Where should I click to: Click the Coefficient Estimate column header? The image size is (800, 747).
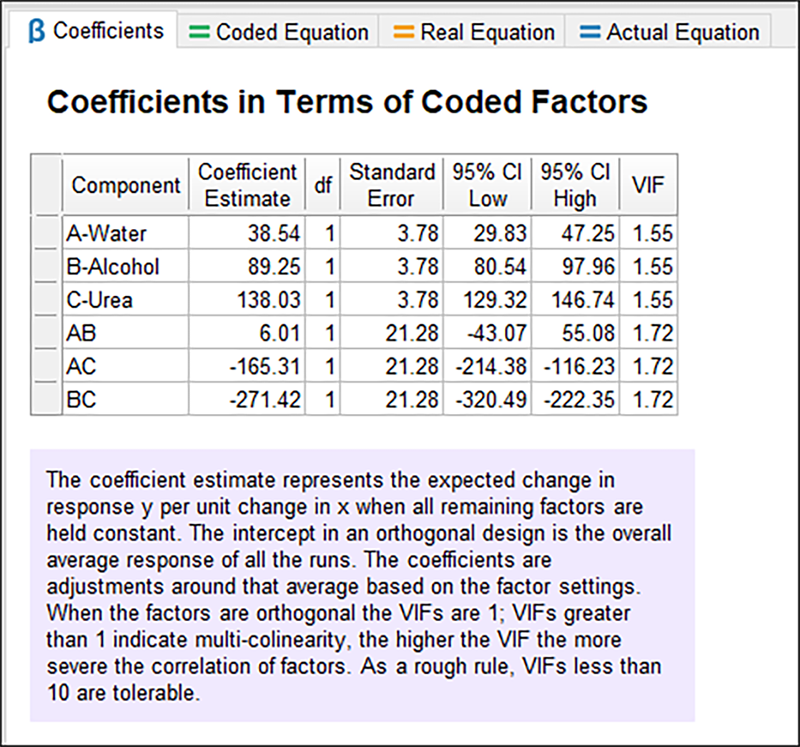click(247, 185)
